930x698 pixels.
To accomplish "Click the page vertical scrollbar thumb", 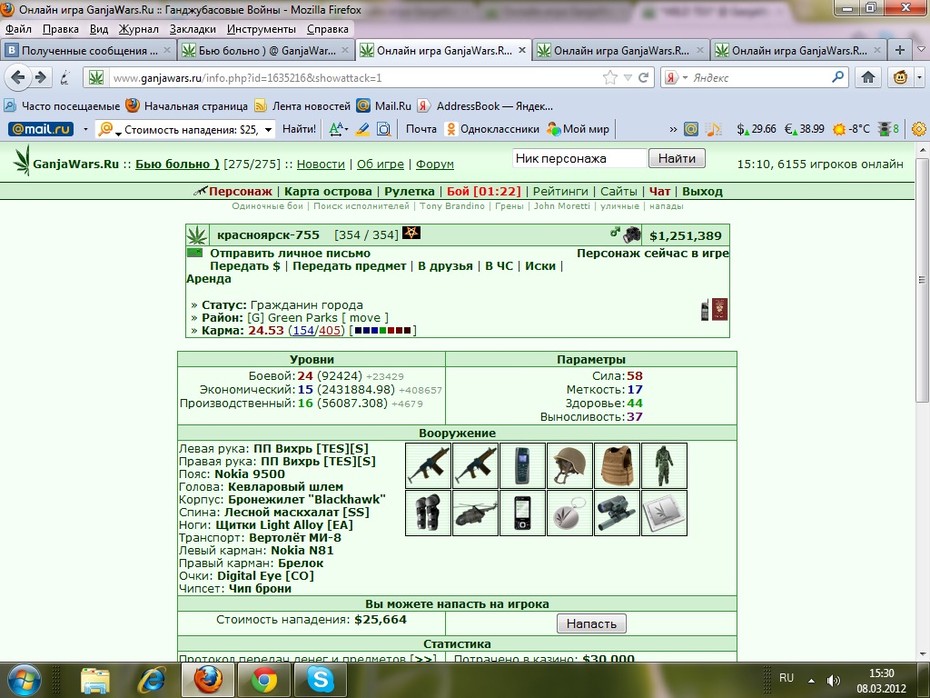I will click(x=922, y=279).
